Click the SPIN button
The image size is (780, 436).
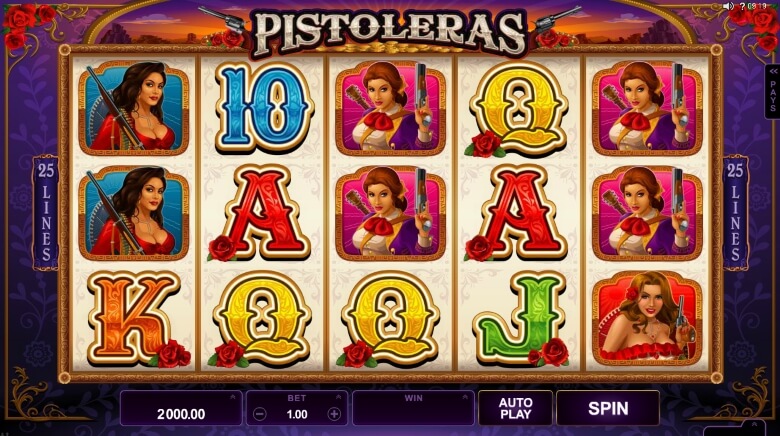click(x=608, y=408)
